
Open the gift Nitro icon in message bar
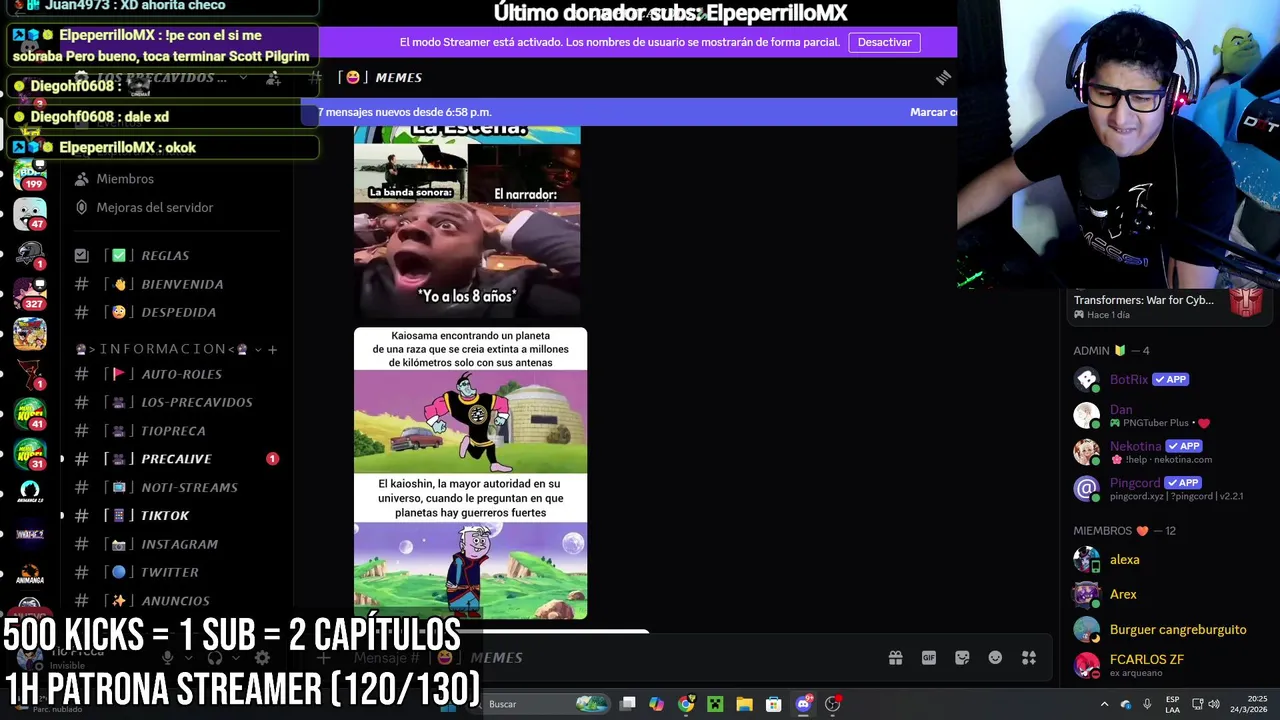pos(895,658)
